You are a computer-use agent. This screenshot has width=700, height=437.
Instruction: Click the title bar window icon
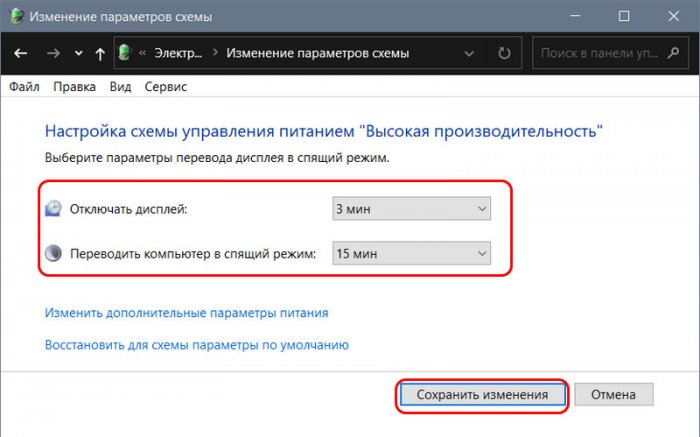[16, 16]
